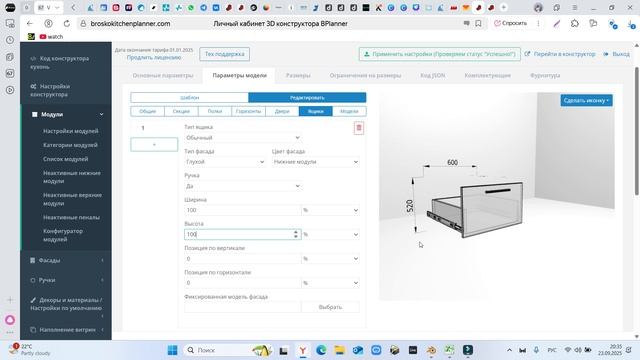The image size is (640, 360).
Task: Open the «Общие» sub-tab
Action: (x=147, y=111)
